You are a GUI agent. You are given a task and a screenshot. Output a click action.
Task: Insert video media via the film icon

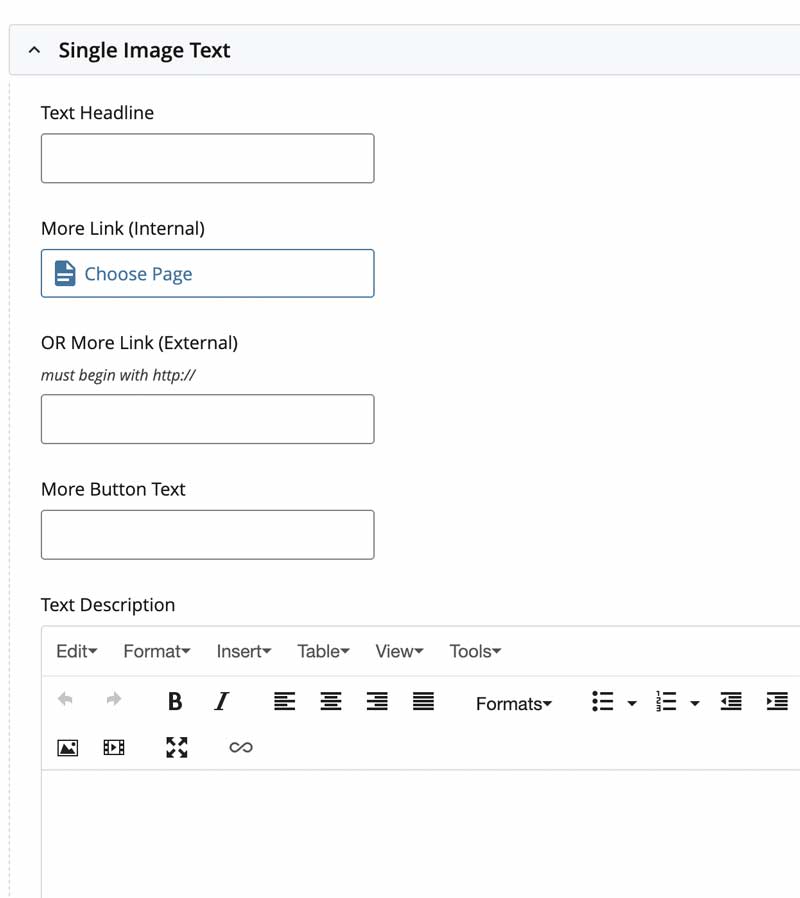point(114,747)
